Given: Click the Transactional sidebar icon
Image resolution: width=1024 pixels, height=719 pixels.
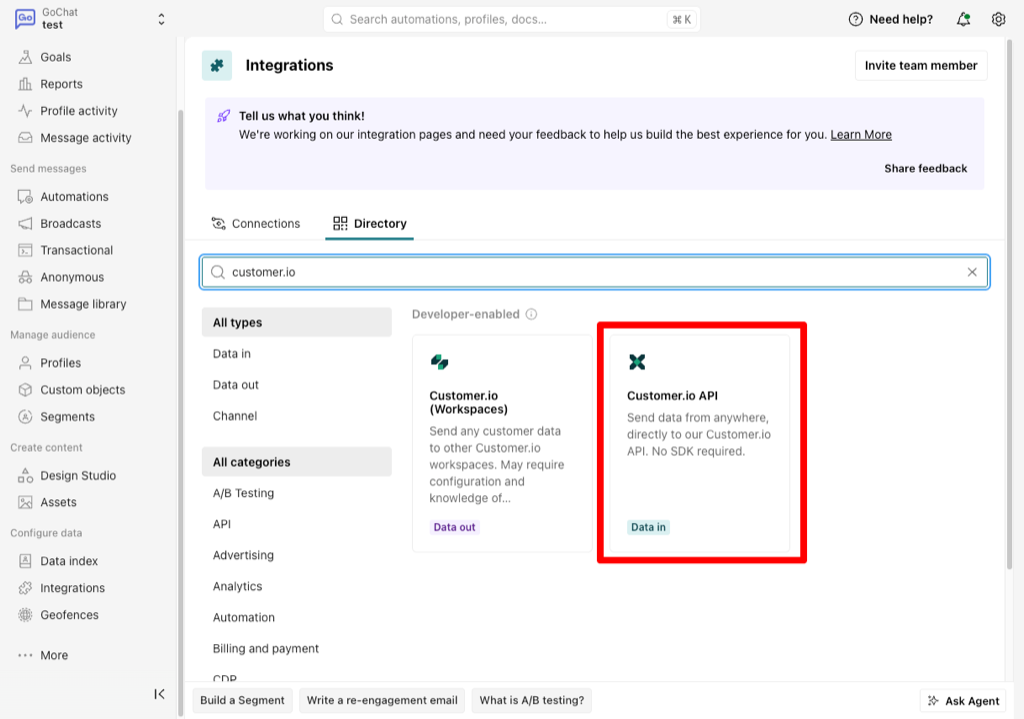Looking at the screenshot, I should point(25,250).
